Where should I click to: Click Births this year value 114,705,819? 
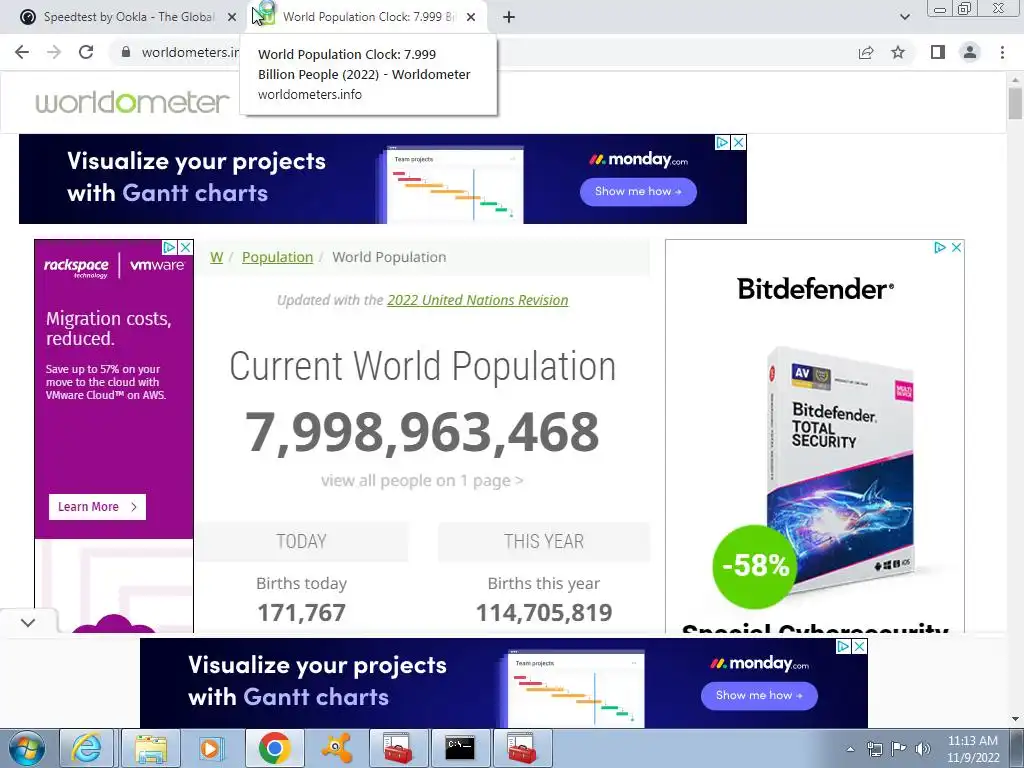(544, 613)
